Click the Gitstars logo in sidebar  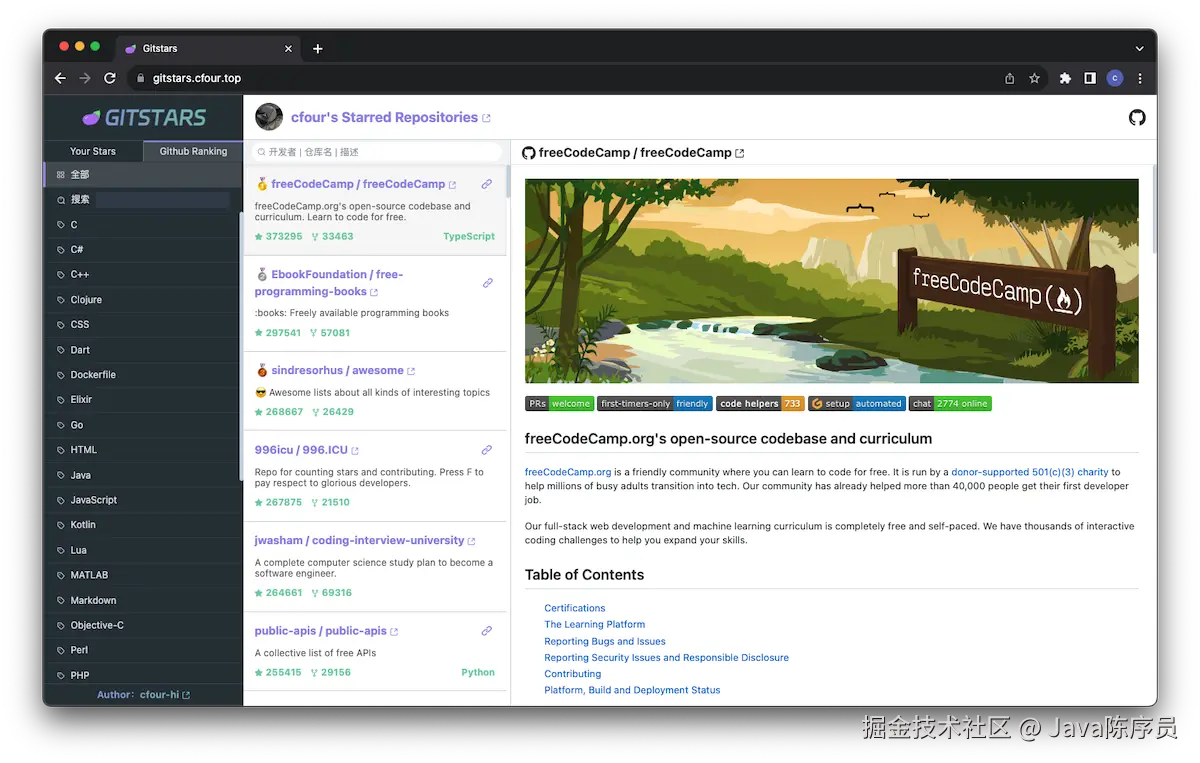(144, 118)
